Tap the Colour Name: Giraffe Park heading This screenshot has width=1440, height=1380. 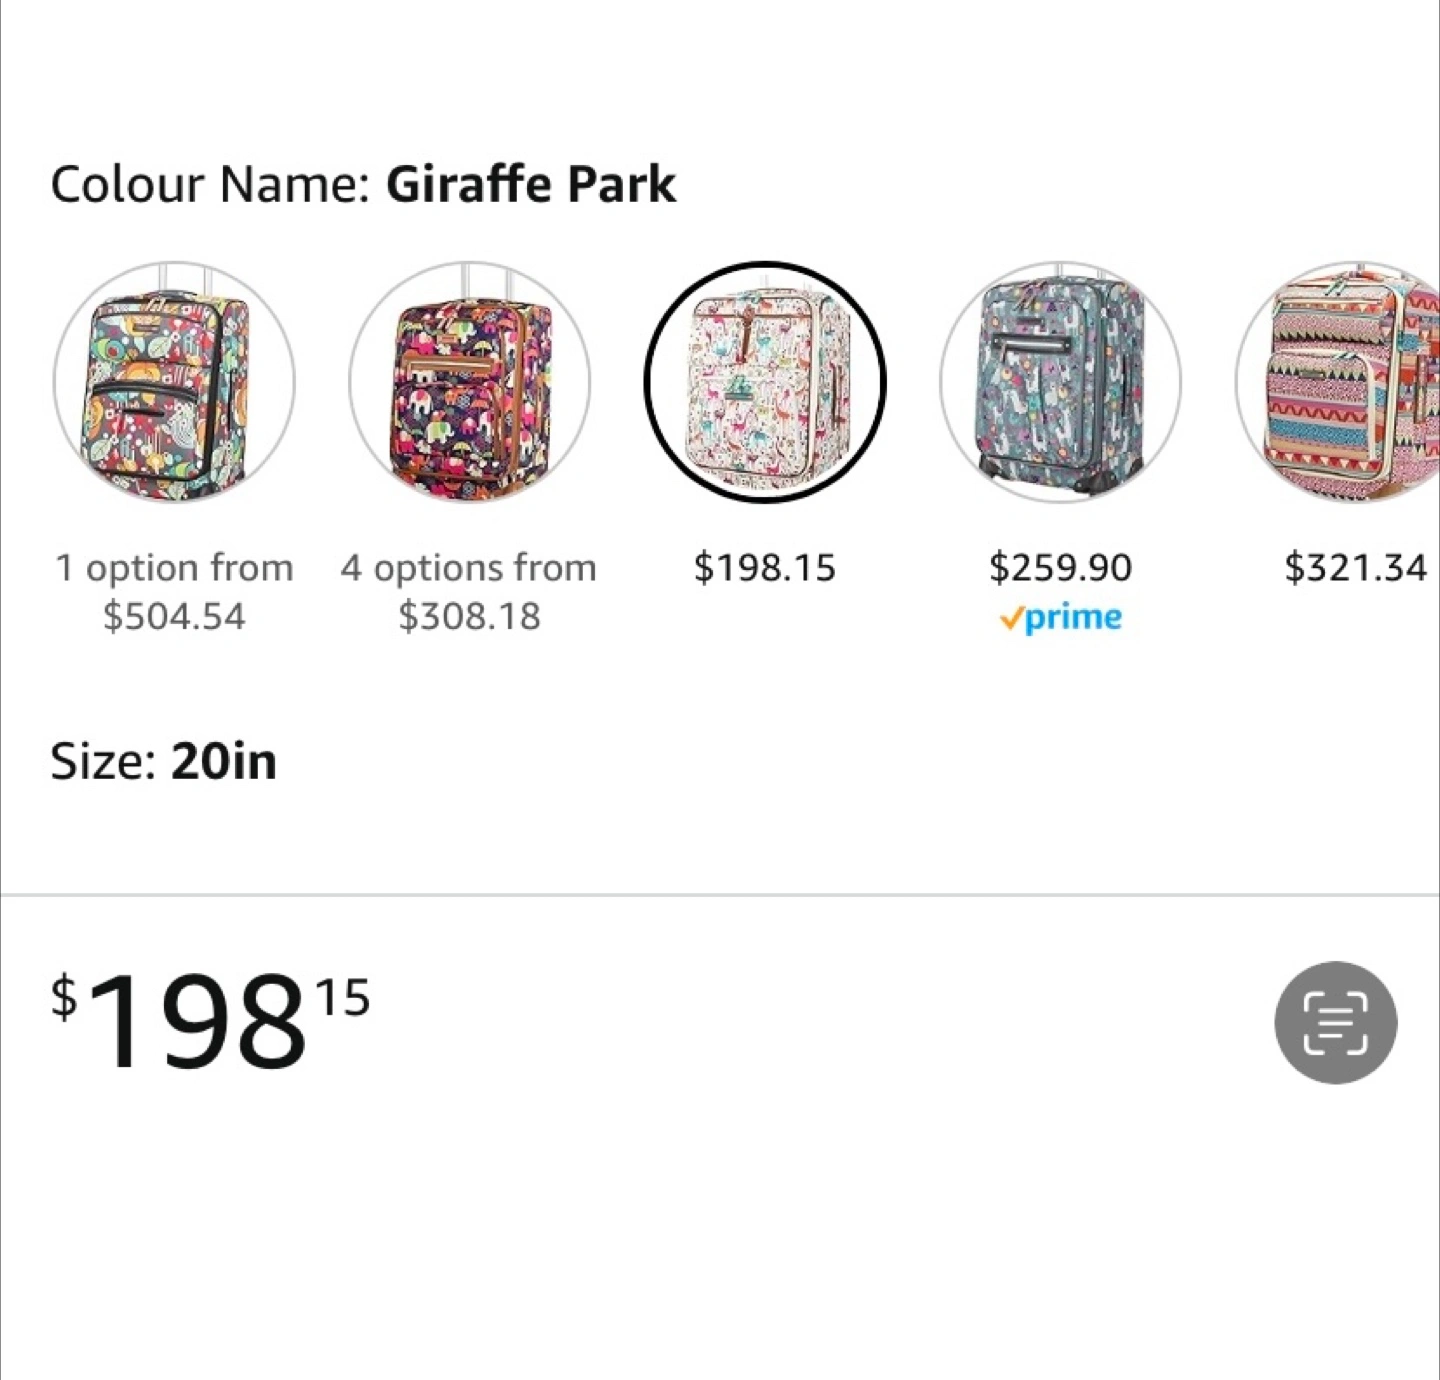(x=363, y=184)
